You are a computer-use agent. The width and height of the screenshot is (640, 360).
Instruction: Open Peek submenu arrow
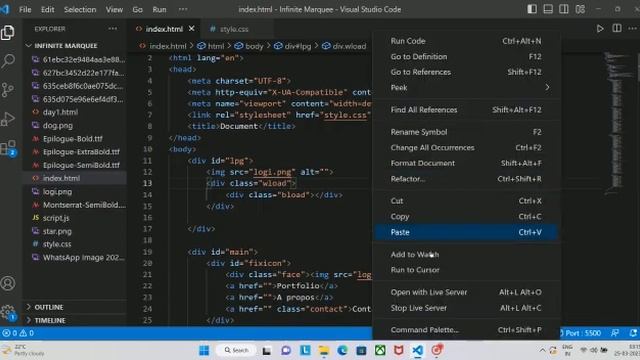click(547, 87)
